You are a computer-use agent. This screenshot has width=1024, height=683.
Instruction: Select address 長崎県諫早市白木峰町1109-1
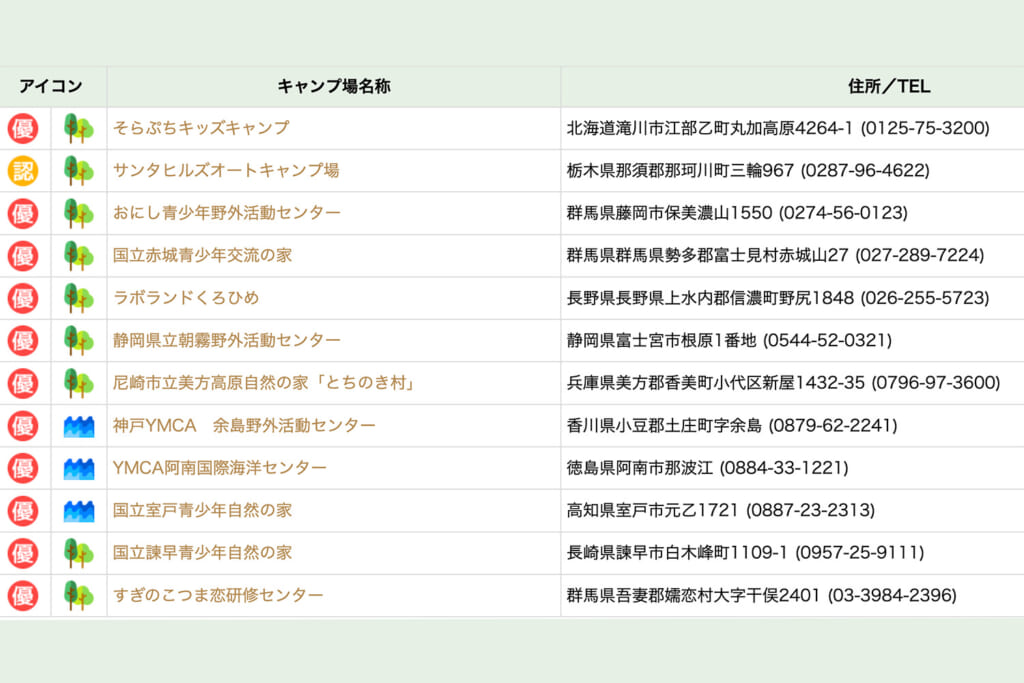coord(677,552)
